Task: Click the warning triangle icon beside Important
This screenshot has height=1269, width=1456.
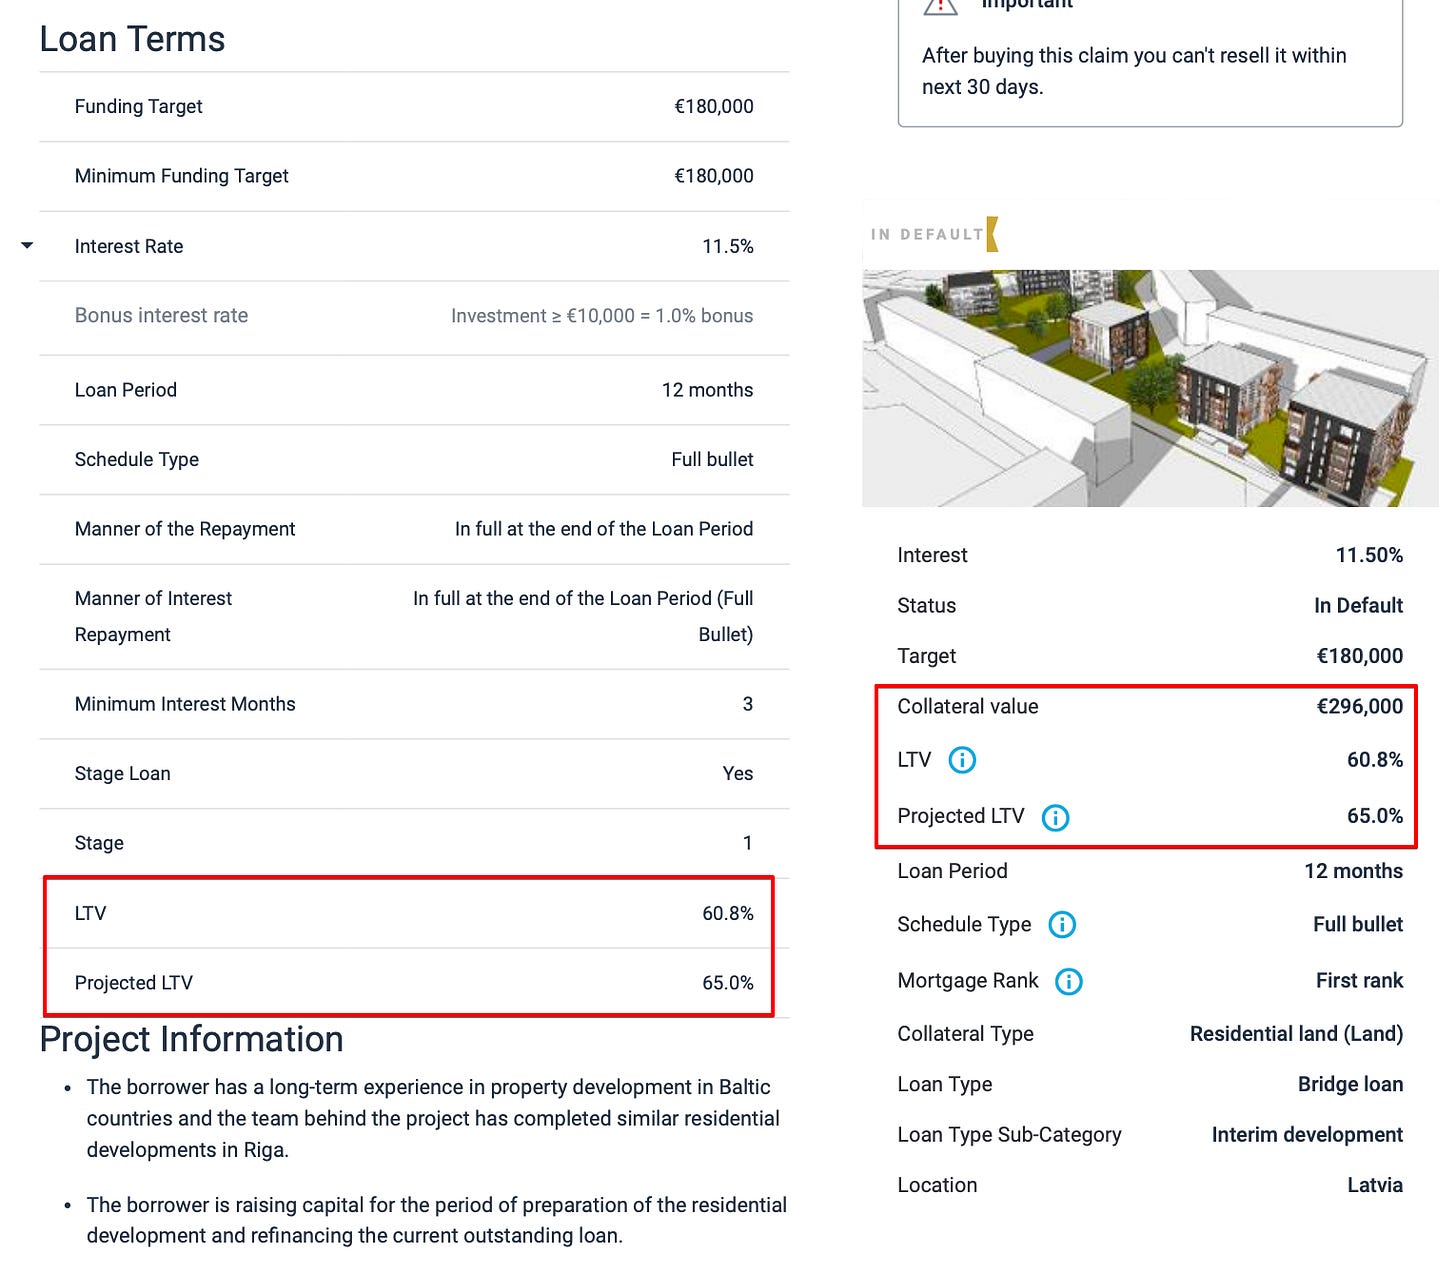Action: 940,5
